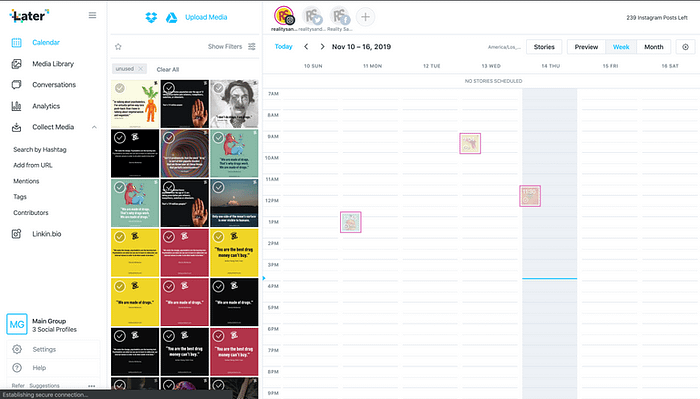Select the red 'We are made of drugs' checkbox
This screenshot has width=700, height=399.
click(x=169, y=286)
